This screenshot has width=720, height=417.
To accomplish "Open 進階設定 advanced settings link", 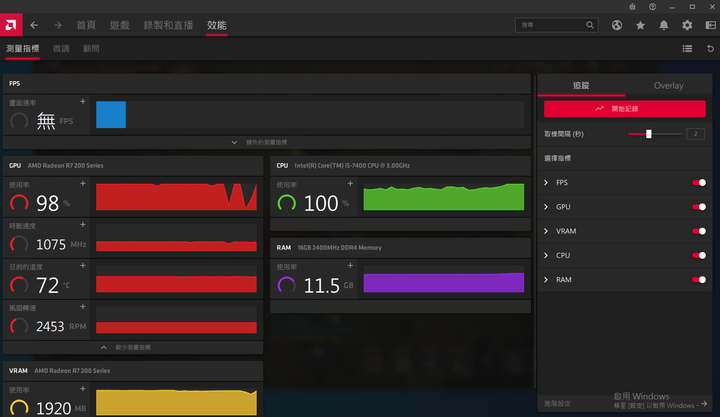I will click(557, 404).
